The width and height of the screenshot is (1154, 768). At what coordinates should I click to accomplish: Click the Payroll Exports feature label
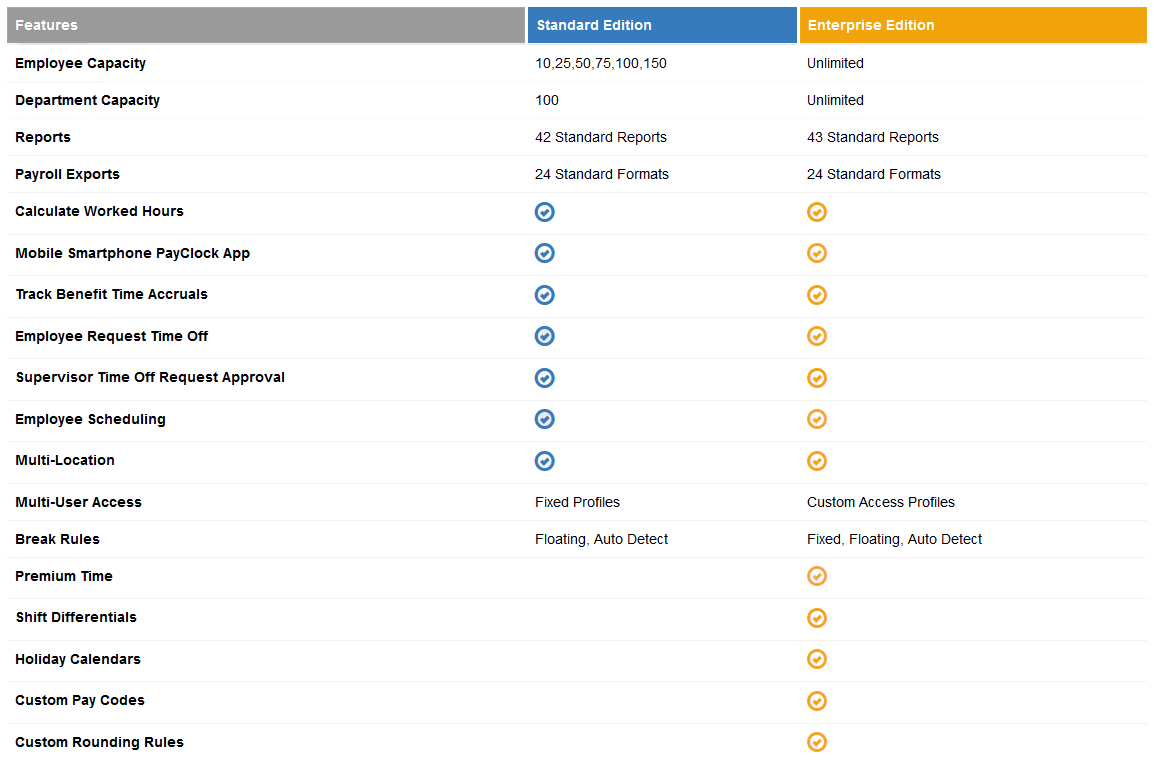67,174
